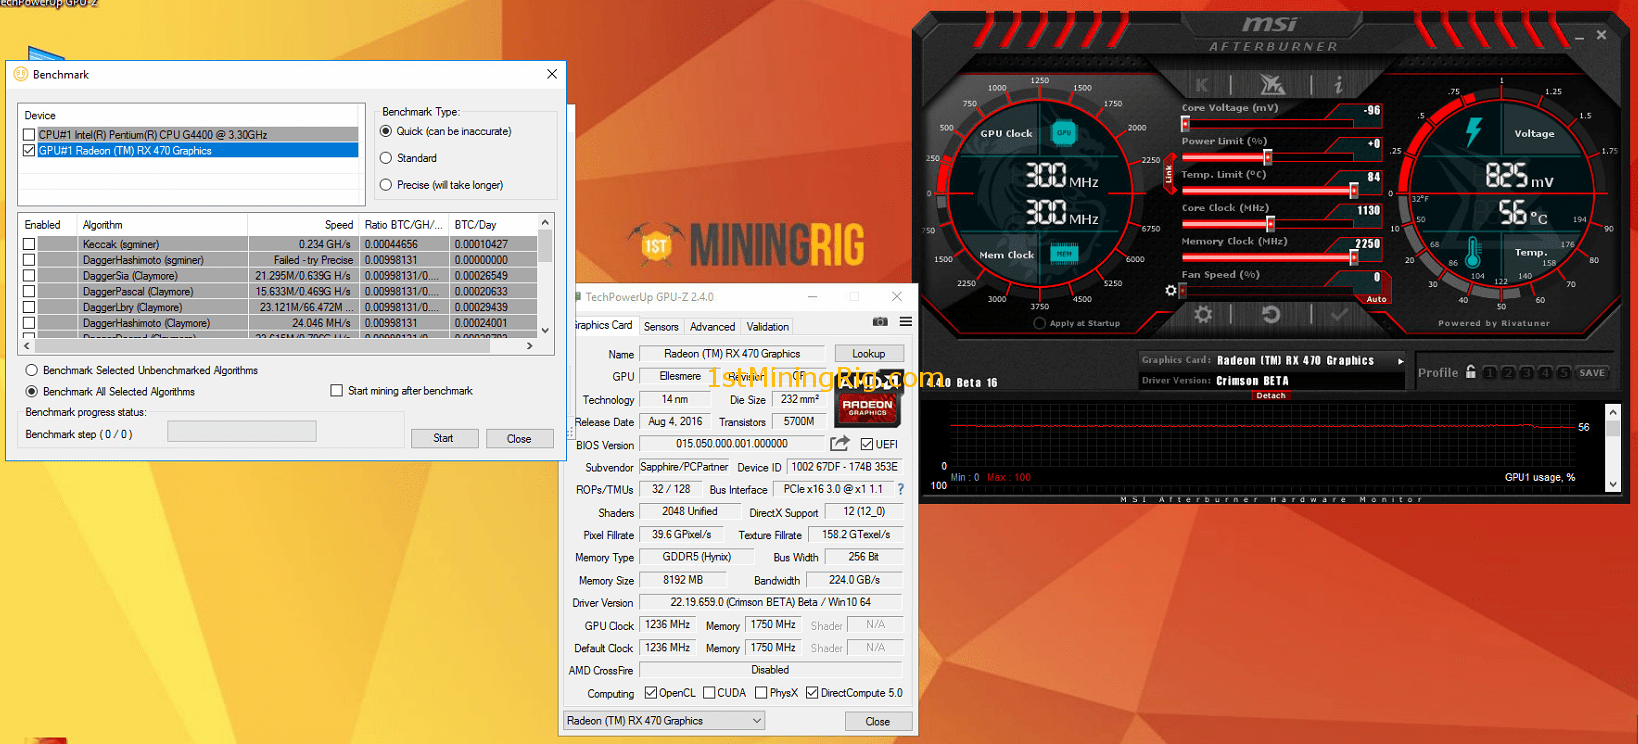1638x744 pixels.
Task: Click the Afterburner information i icon
Action: coord(1338,85)
